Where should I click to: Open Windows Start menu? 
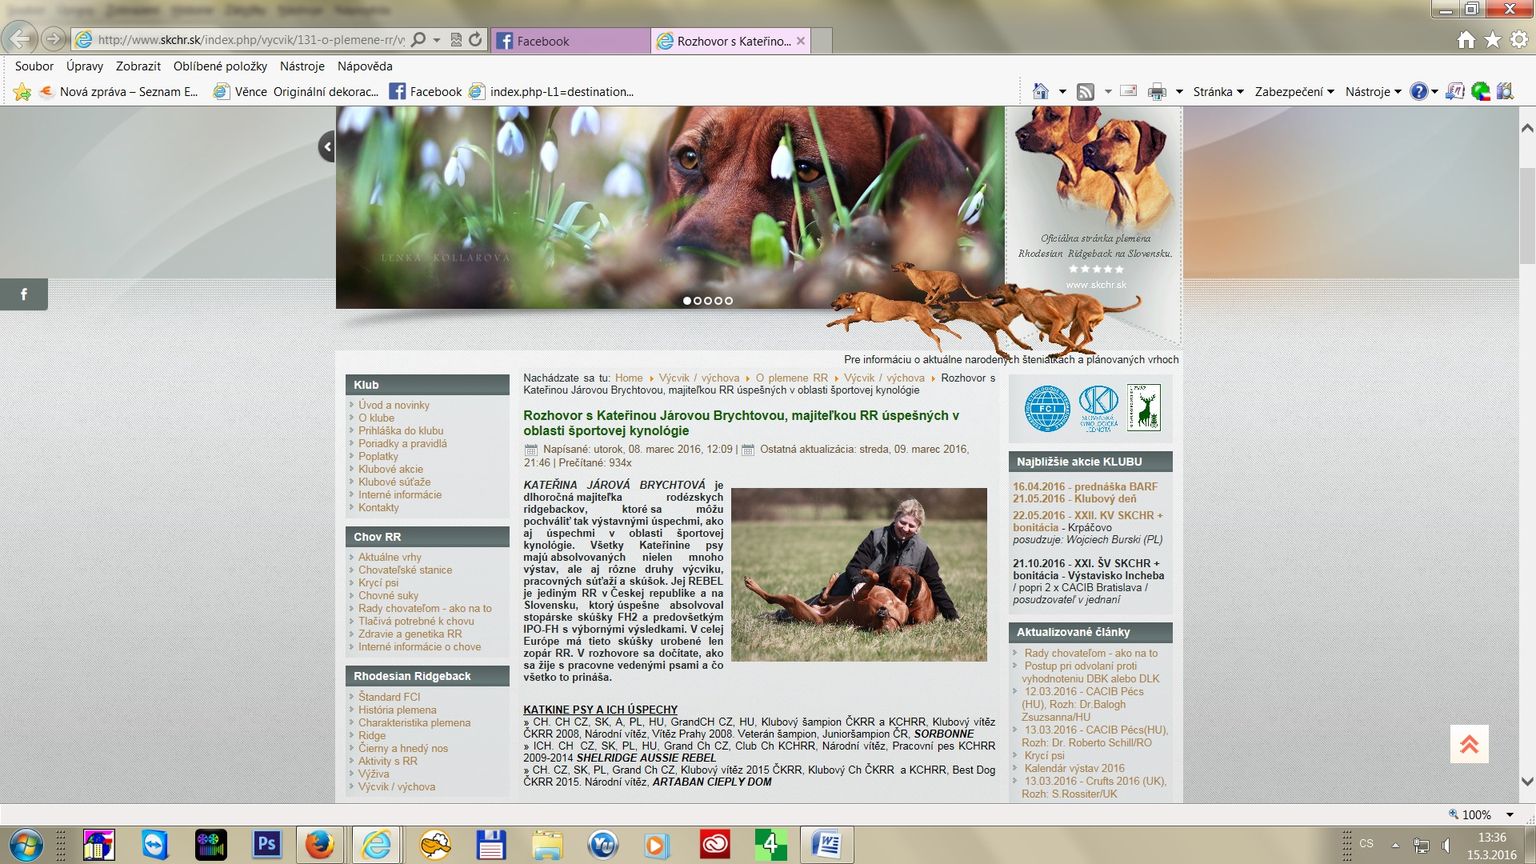pyautogui.click(x=24, y=845)
